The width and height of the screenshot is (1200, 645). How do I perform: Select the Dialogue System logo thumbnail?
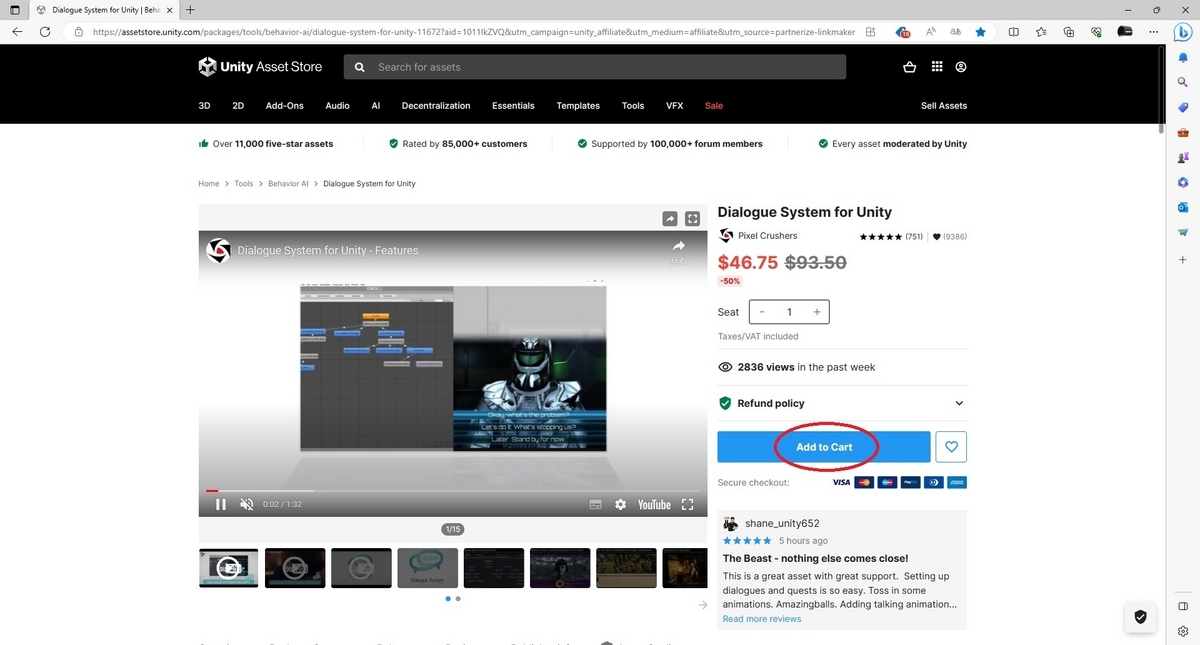pos(427,568)
